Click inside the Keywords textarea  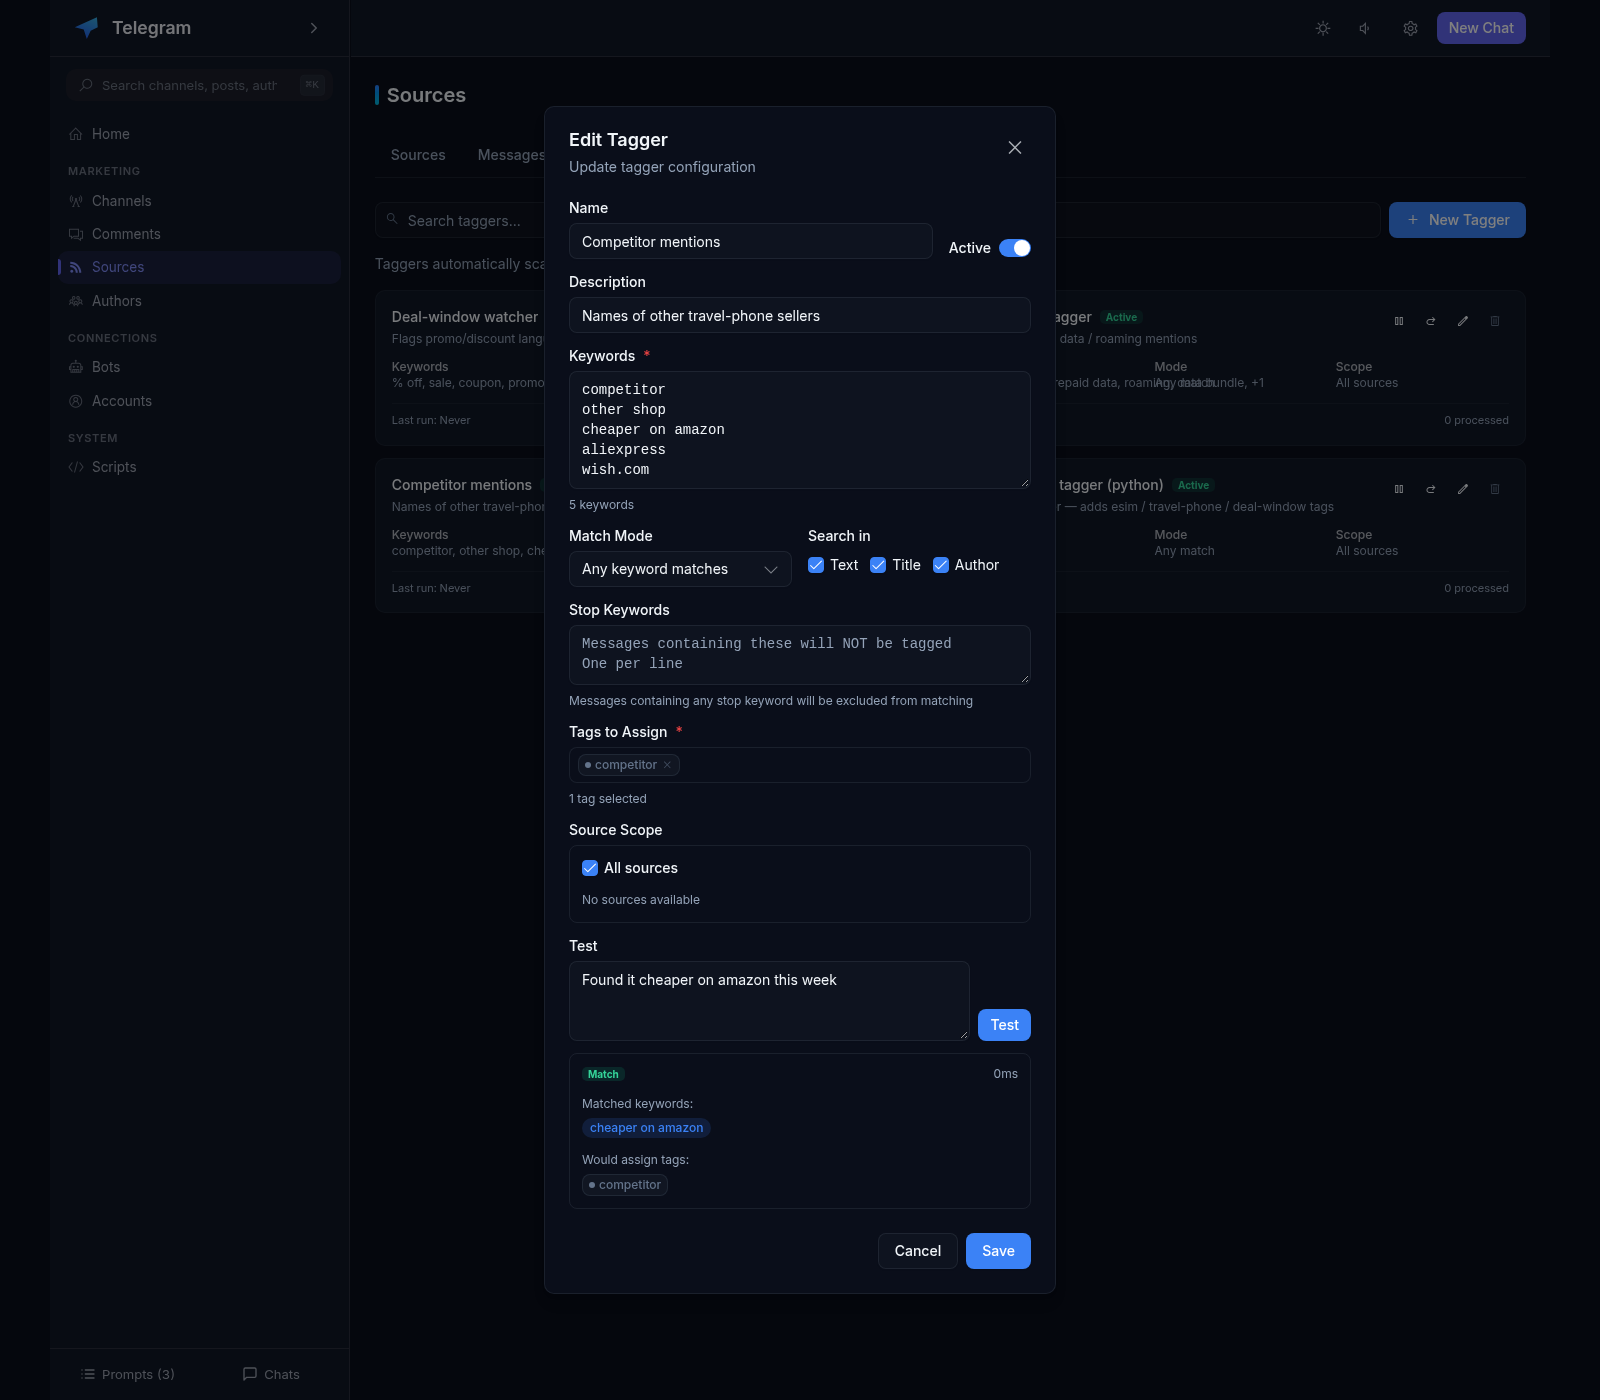pos(800,430)
